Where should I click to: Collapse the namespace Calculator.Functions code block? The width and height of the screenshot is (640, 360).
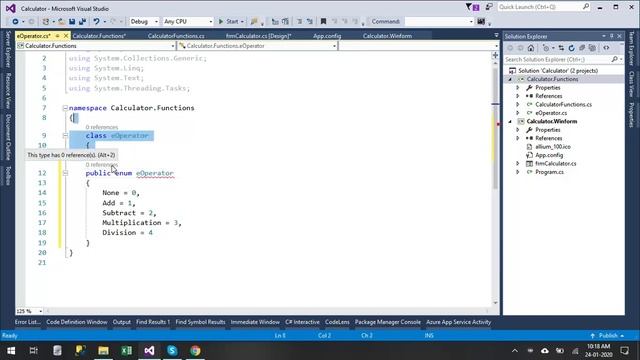[65, 108]
